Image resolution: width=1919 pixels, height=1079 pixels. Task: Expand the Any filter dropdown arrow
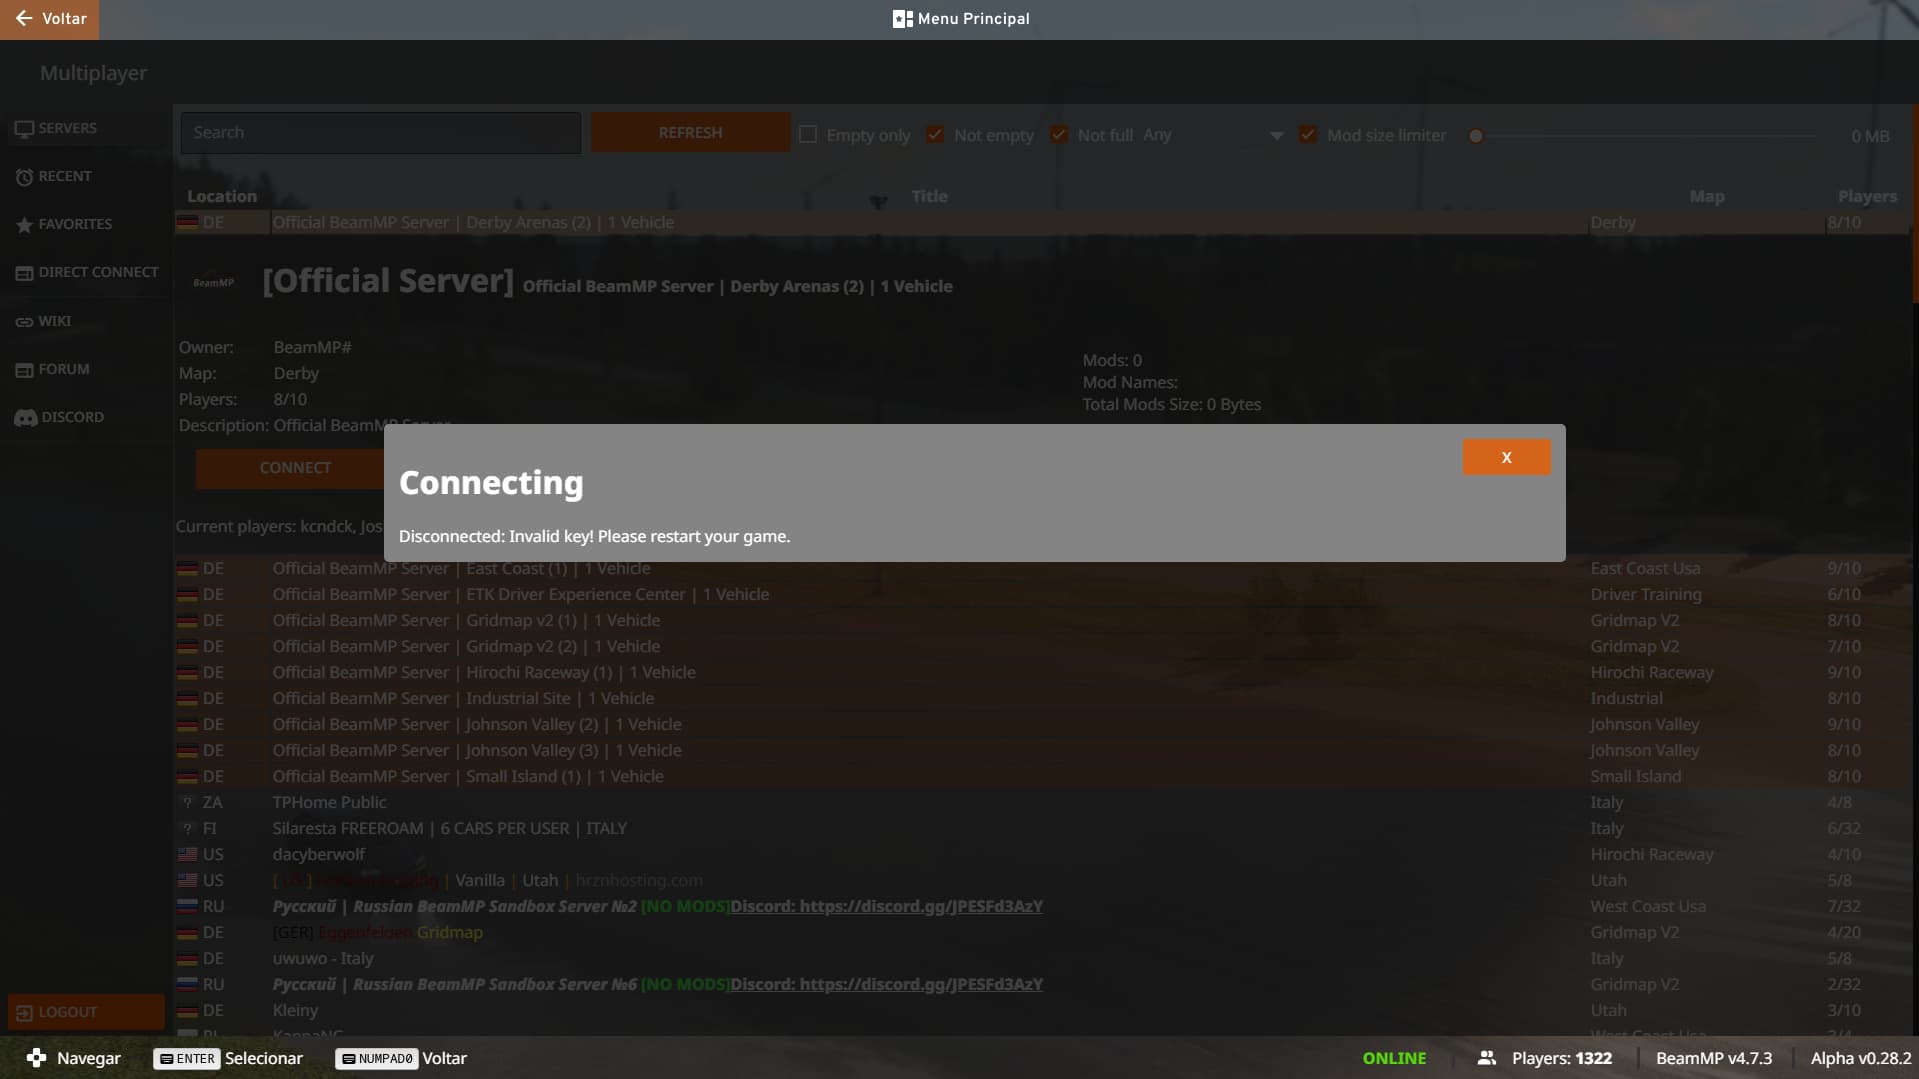[x=1276, y=136]
